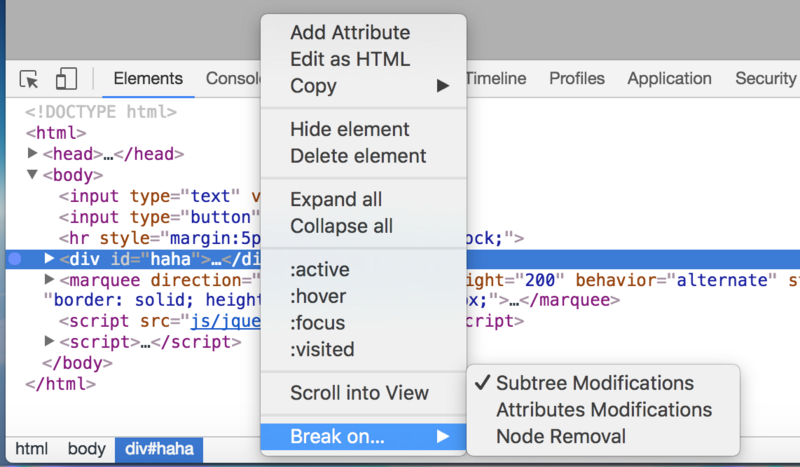Image resolution: width=800 pixels, height=467 pixels.
Task: Activate the inspect element picker icon
Action: [29, 79]
